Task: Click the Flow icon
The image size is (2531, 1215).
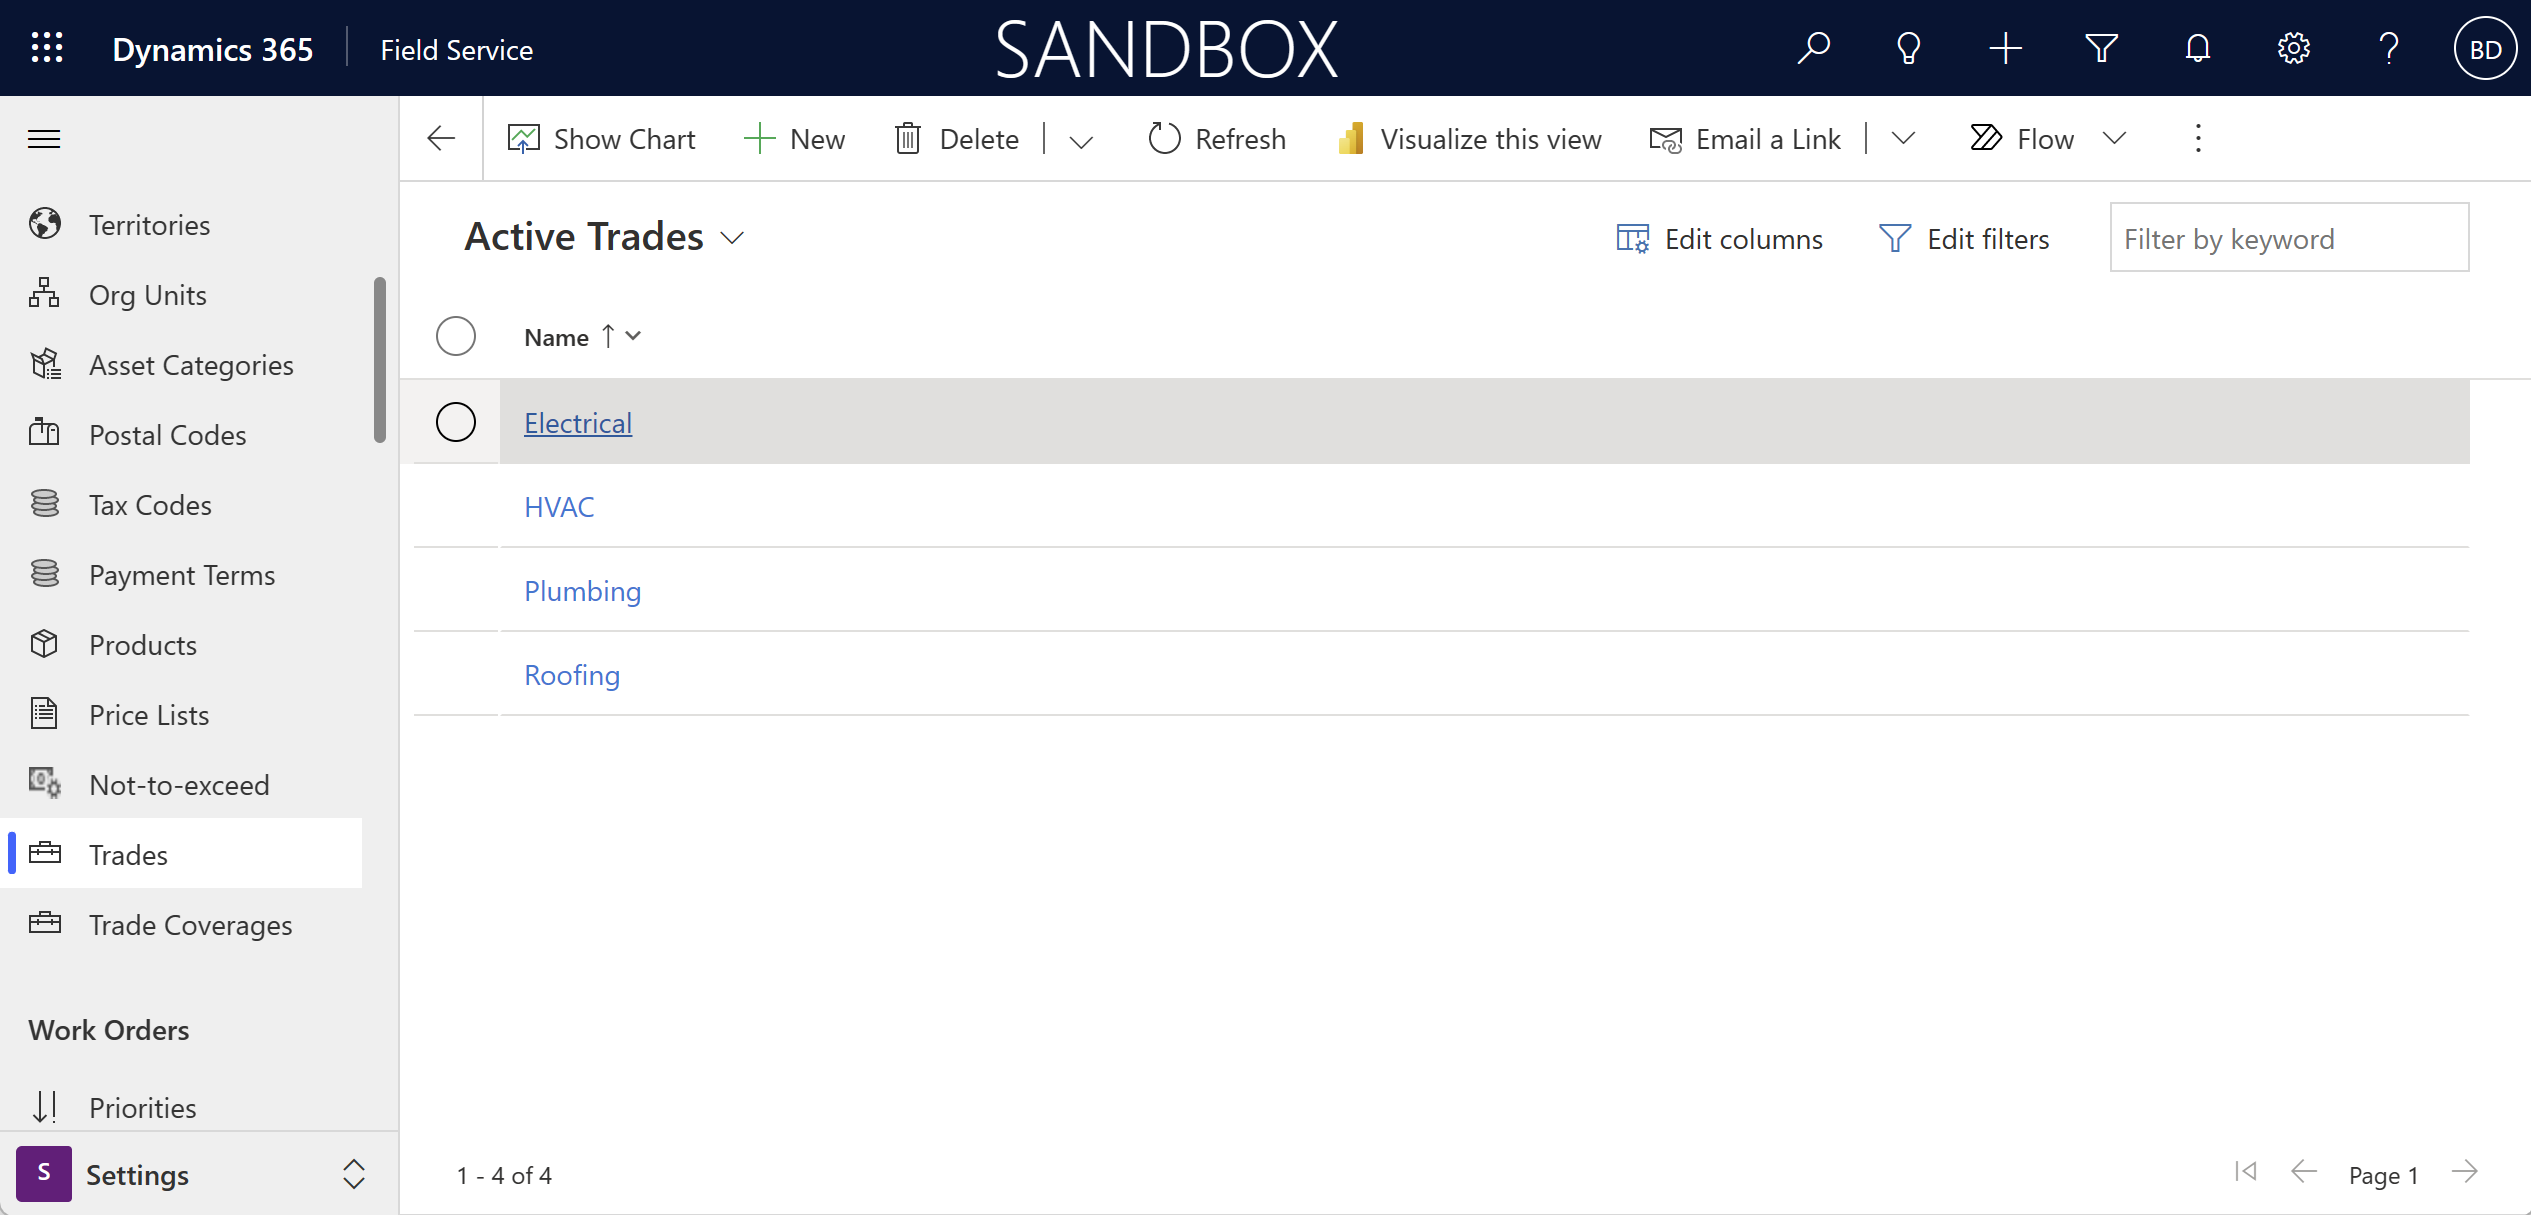Action: [1987, 137]
